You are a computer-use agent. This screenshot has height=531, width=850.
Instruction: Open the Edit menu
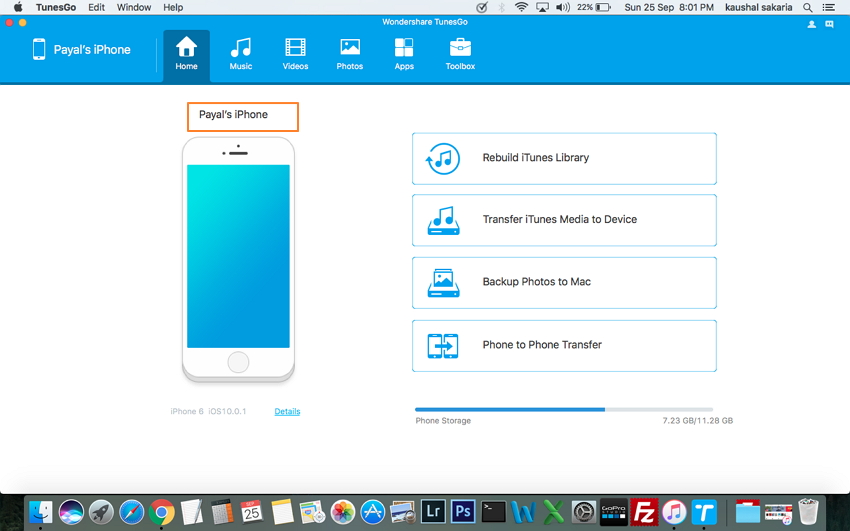point(96,7)
